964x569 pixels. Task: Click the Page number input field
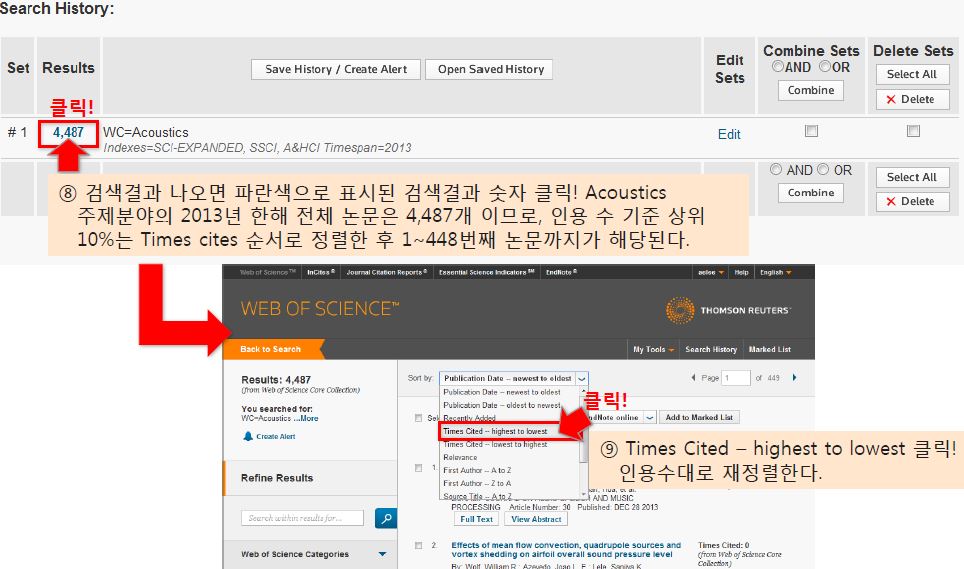(736, 378)
